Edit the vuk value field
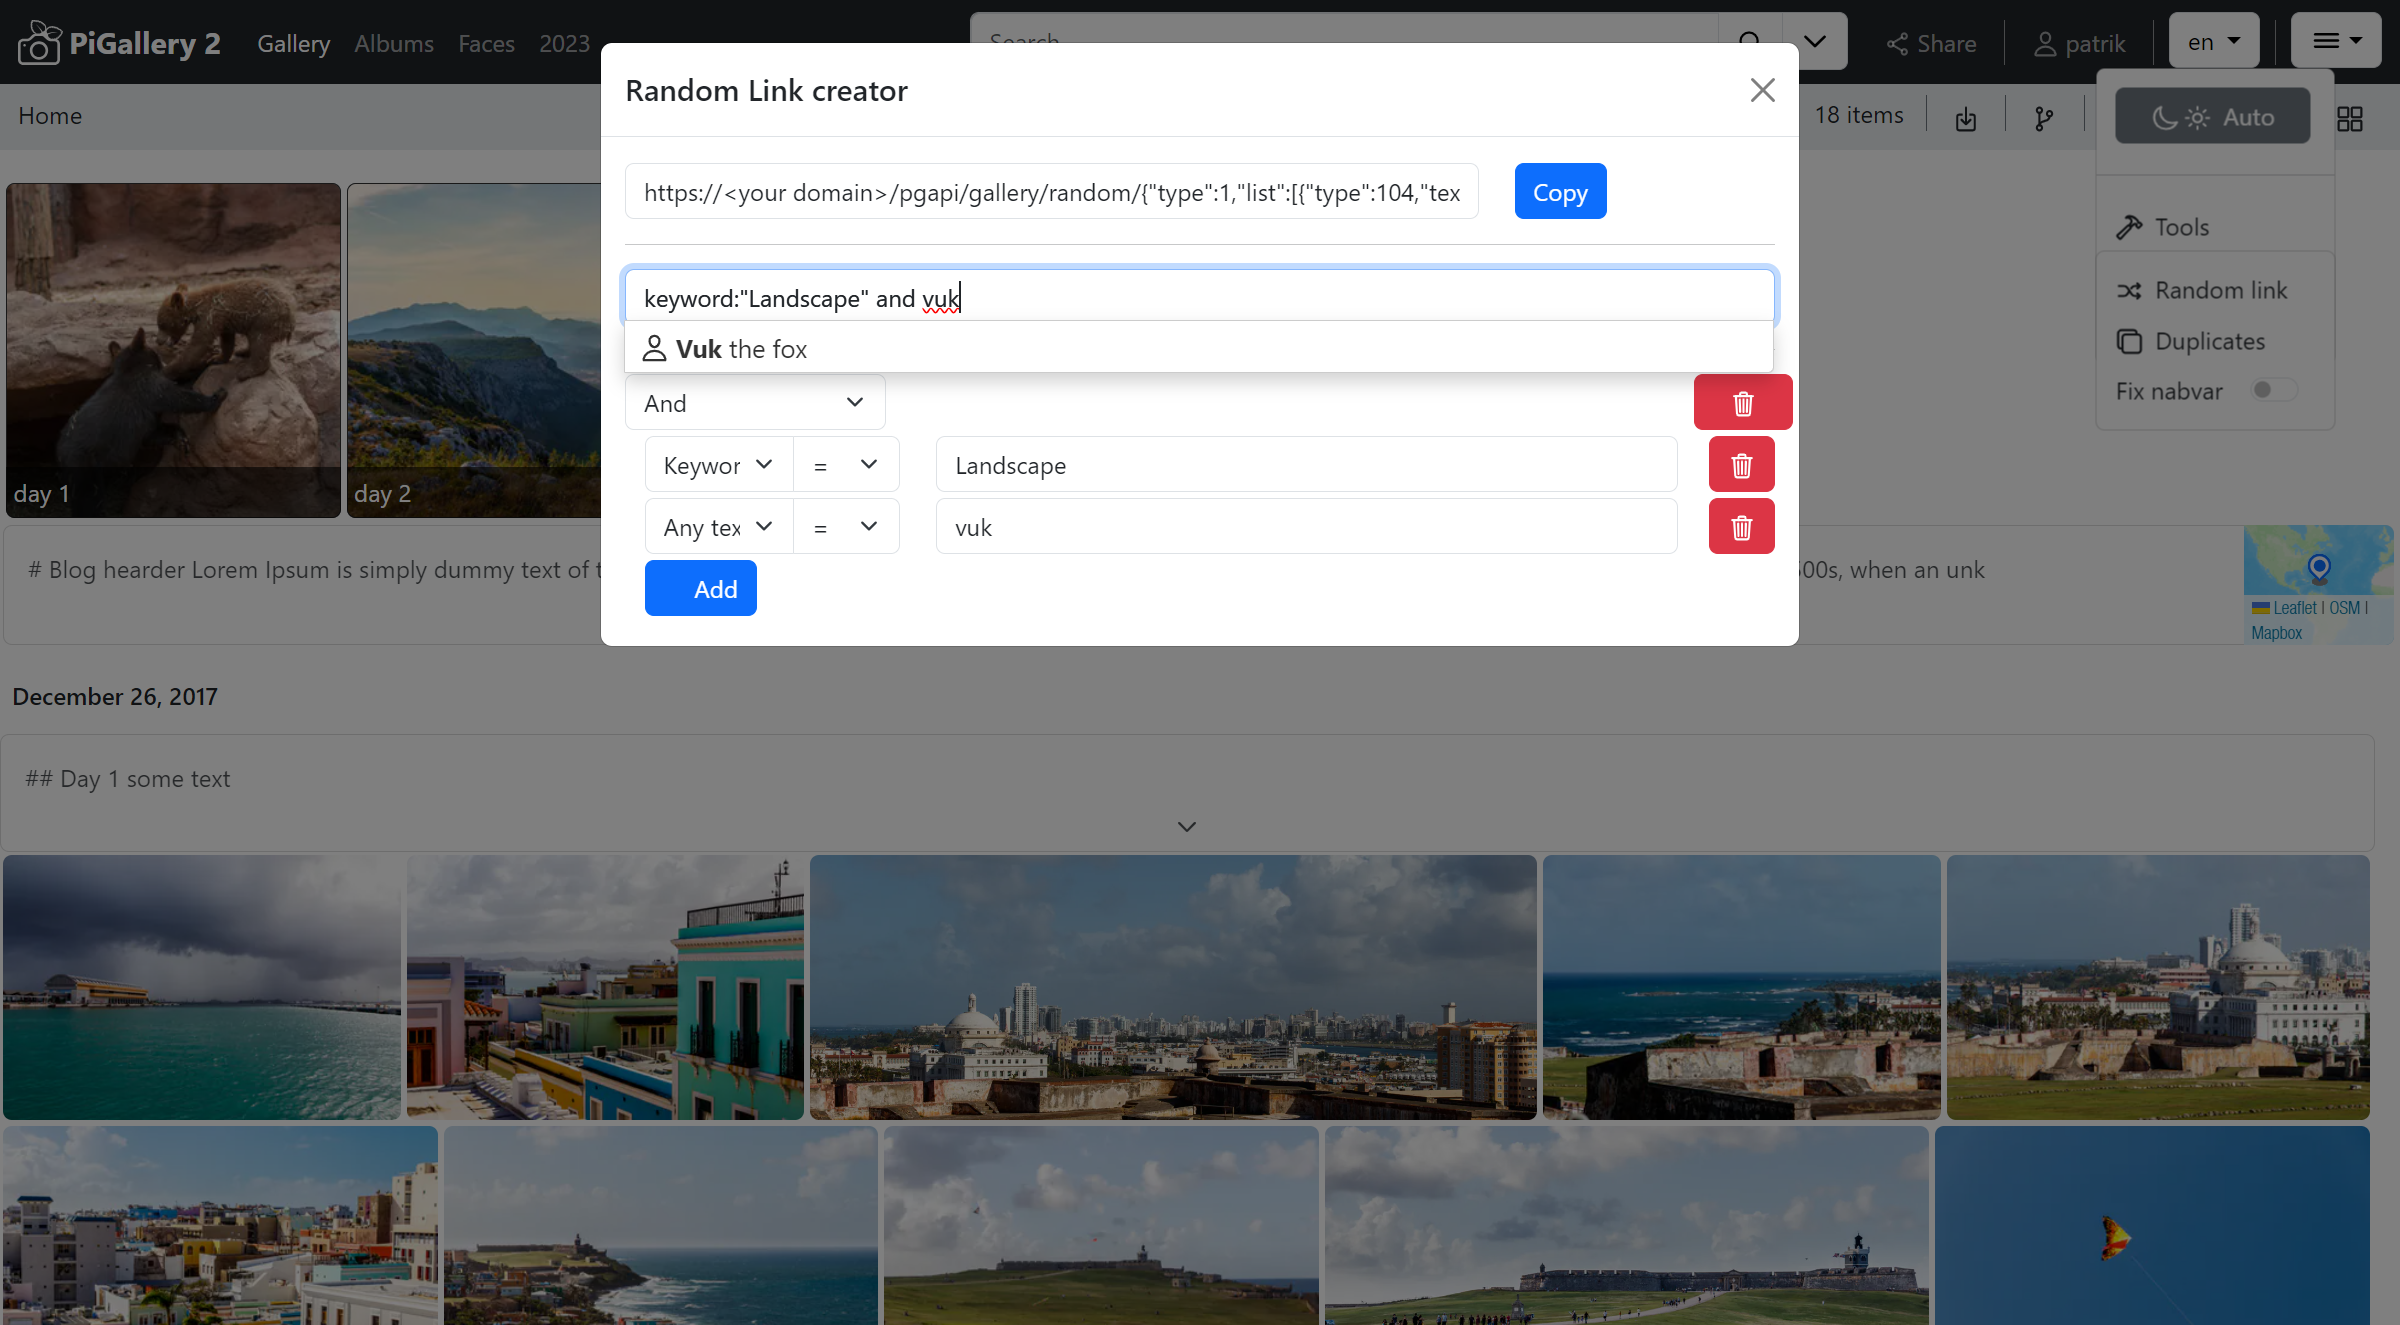 [1306, 527]
